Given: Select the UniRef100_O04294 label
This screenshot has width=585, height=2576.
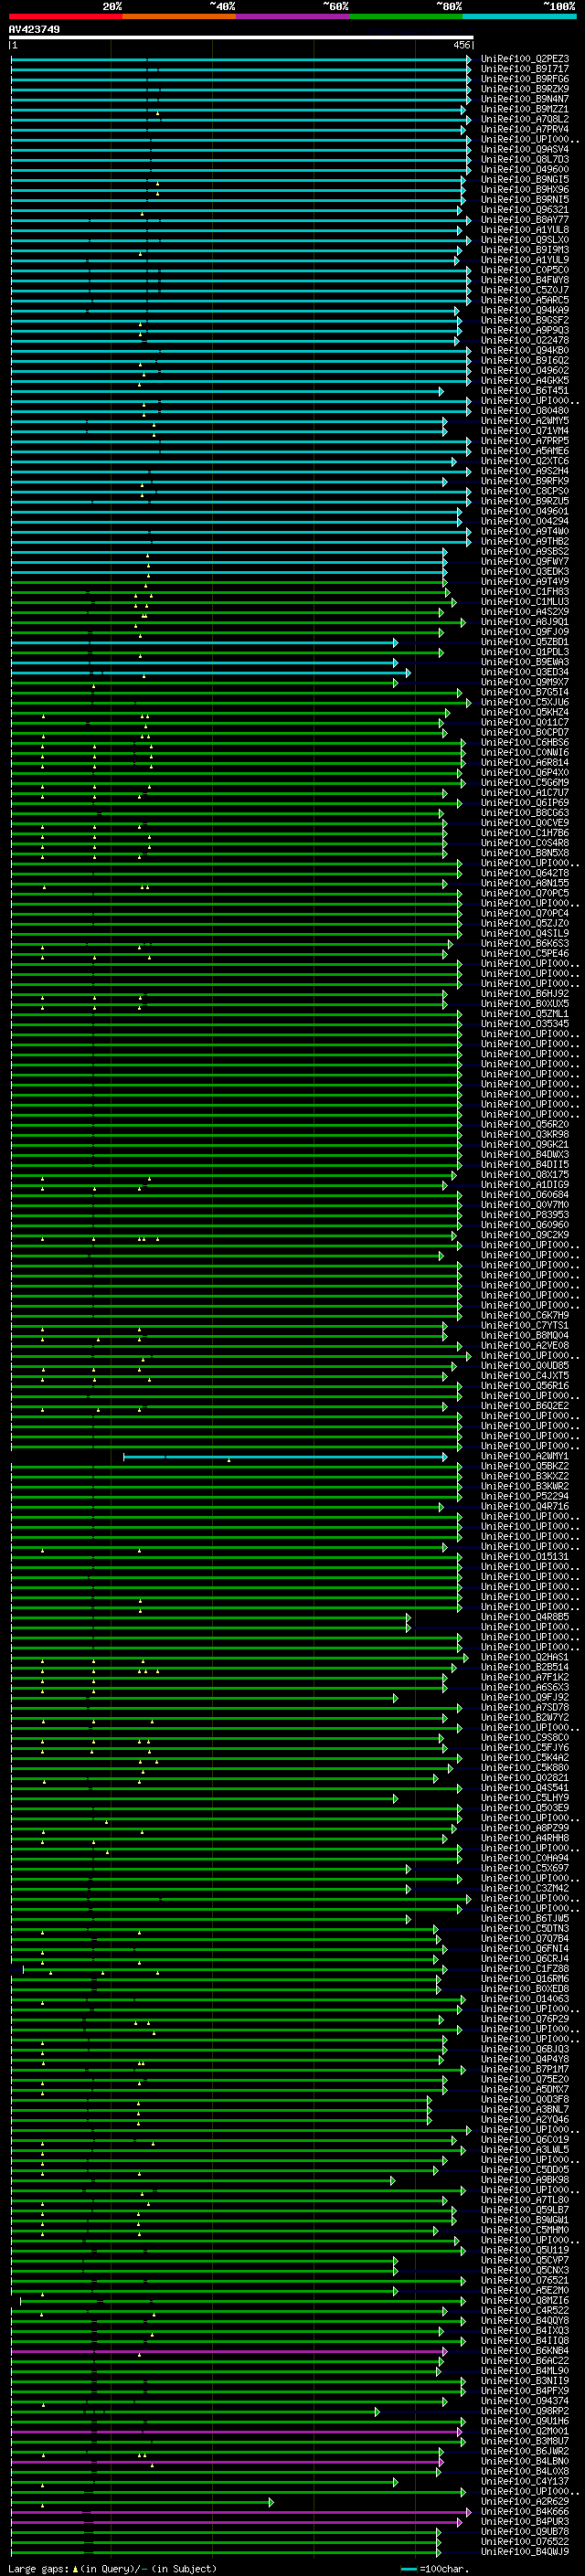Looking at the screenshot, I should pyautogui.click(x=524, y=521).
